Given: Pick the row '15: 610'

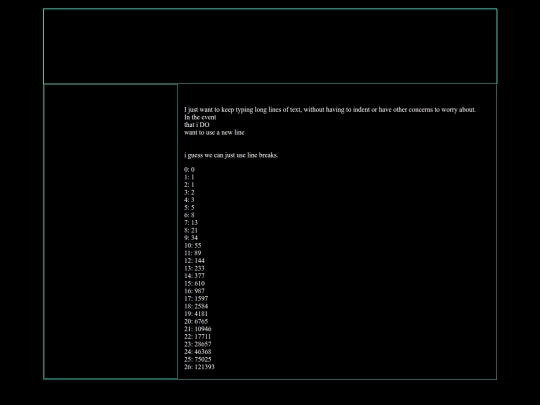Looking at the screenshot, I should [194, 283].
